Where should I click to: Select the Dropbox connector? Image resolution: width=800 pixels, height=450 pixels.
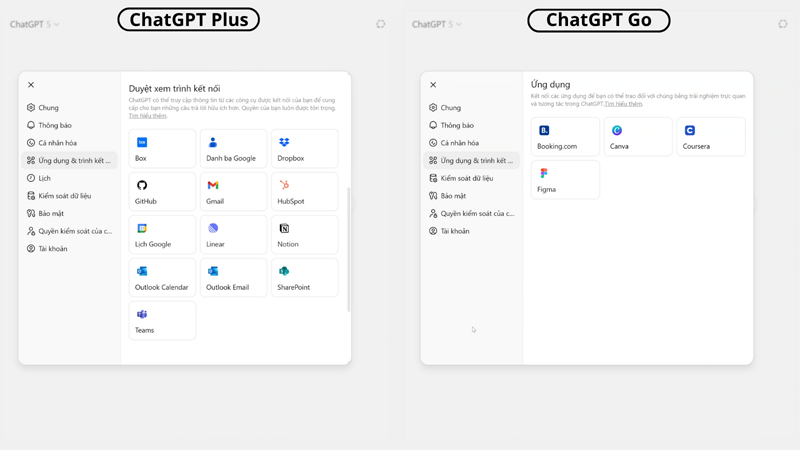[x=304, y=149]
